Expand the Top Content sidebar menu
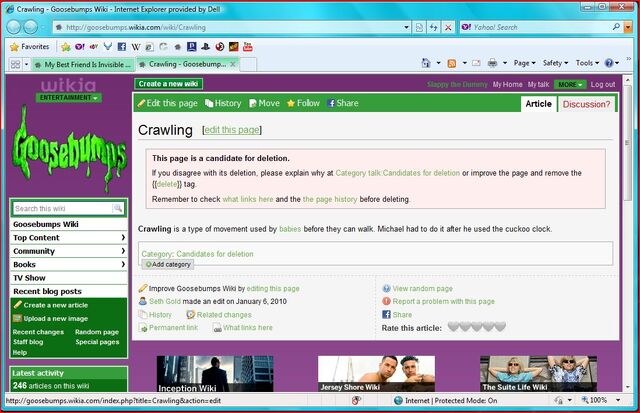 pyautogui.click(x=69, y=238)
